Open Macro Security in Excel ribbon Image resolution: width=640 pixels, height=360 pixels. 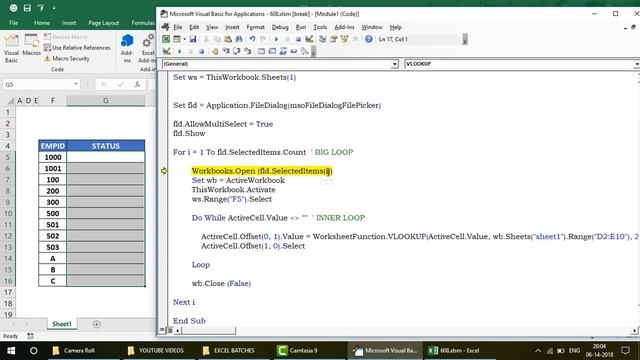[67, 58]
